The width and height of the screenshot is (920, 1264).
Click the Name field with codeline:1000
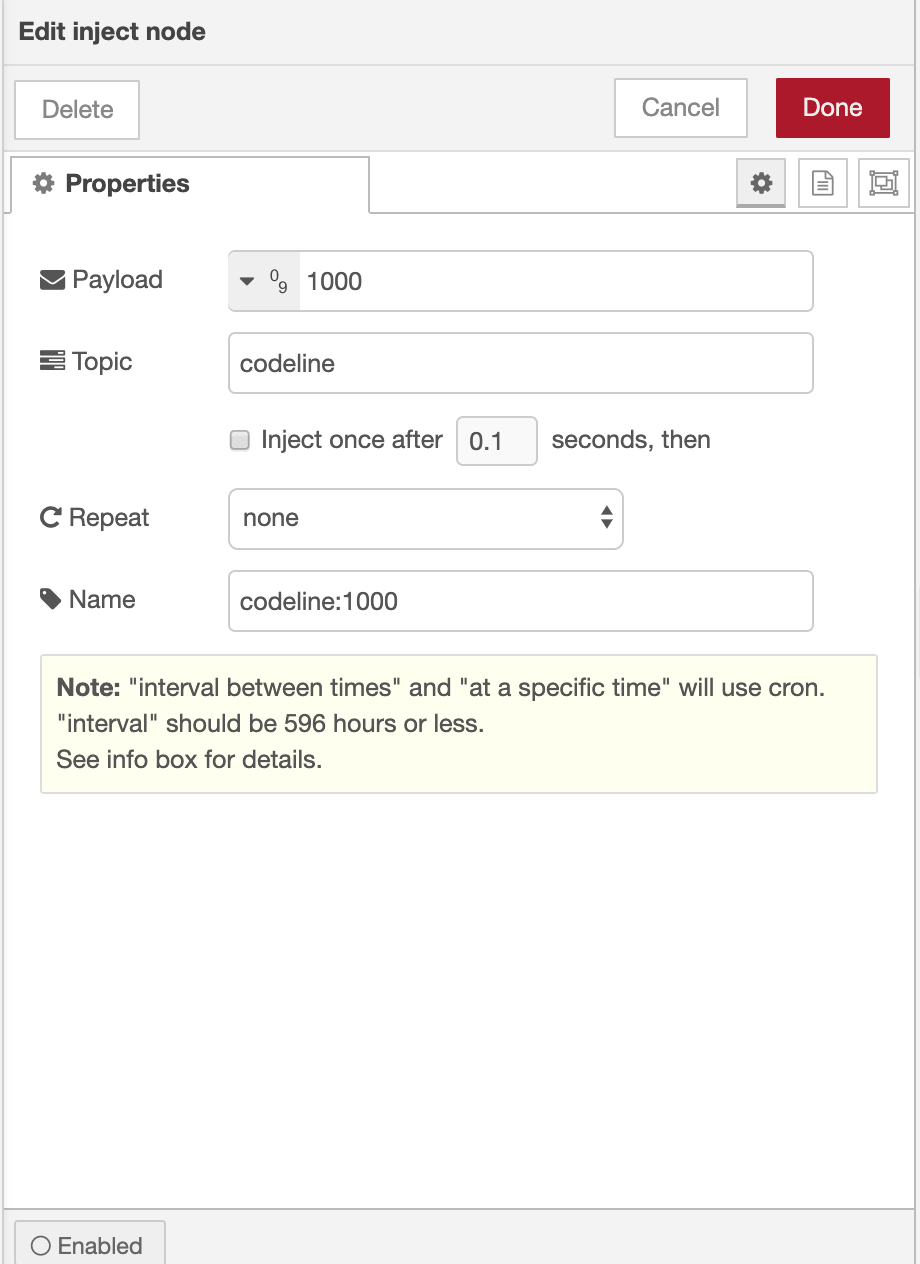coord(520,601)
